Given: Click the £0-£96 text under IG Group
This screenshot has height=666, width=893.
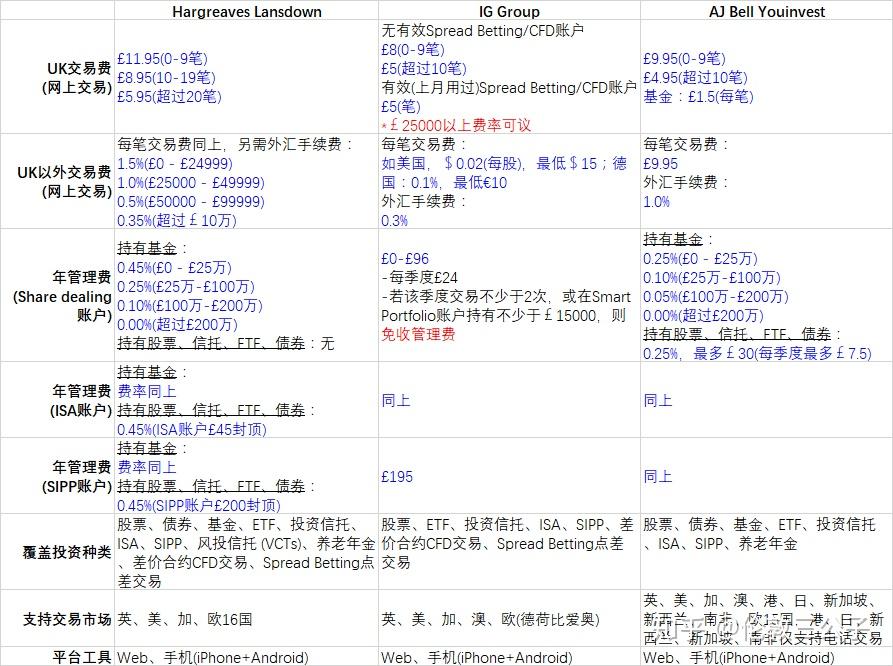Looking at the screenshot, I should pos(405,259).
